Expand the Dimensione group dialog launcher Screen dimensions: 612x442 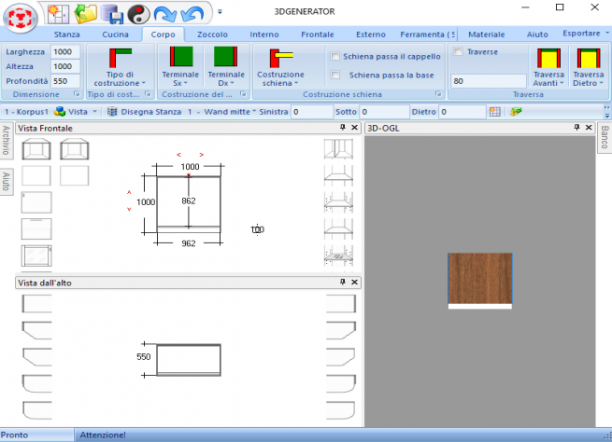pyautogui.click(x=76, y=94)
